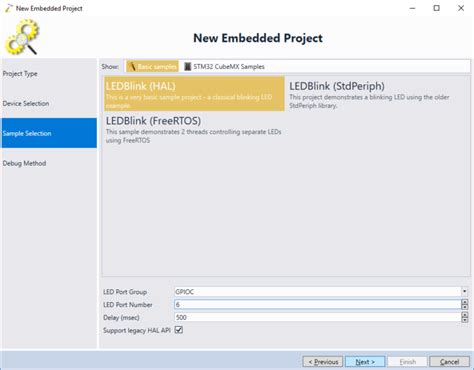Cancel the new project wizard
The height and width of the screenshot is (370, 474).
point(449,362)
